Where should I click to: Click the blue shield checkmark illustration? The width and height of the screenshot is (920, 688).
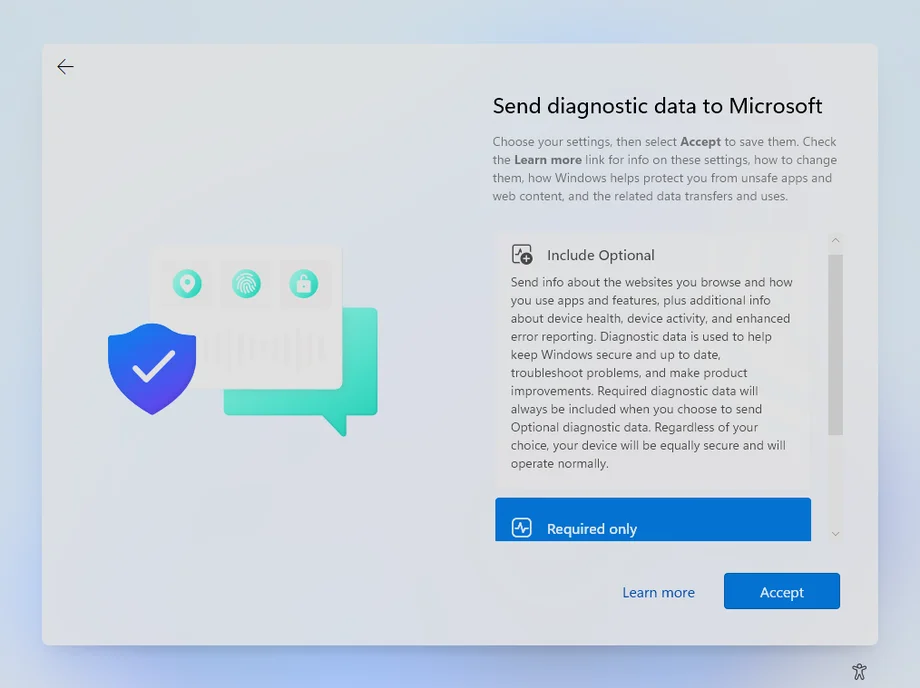(x=152, y=368)
